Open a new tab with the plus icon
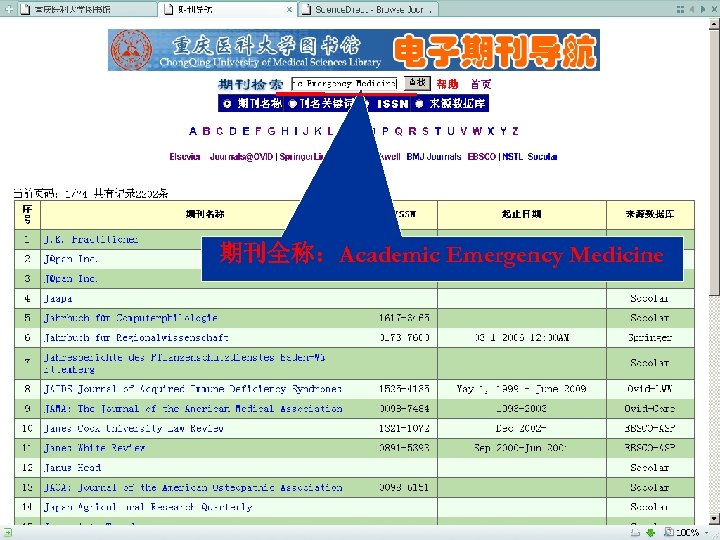Viewport: 720px width, 540px height. coord(9,8)
